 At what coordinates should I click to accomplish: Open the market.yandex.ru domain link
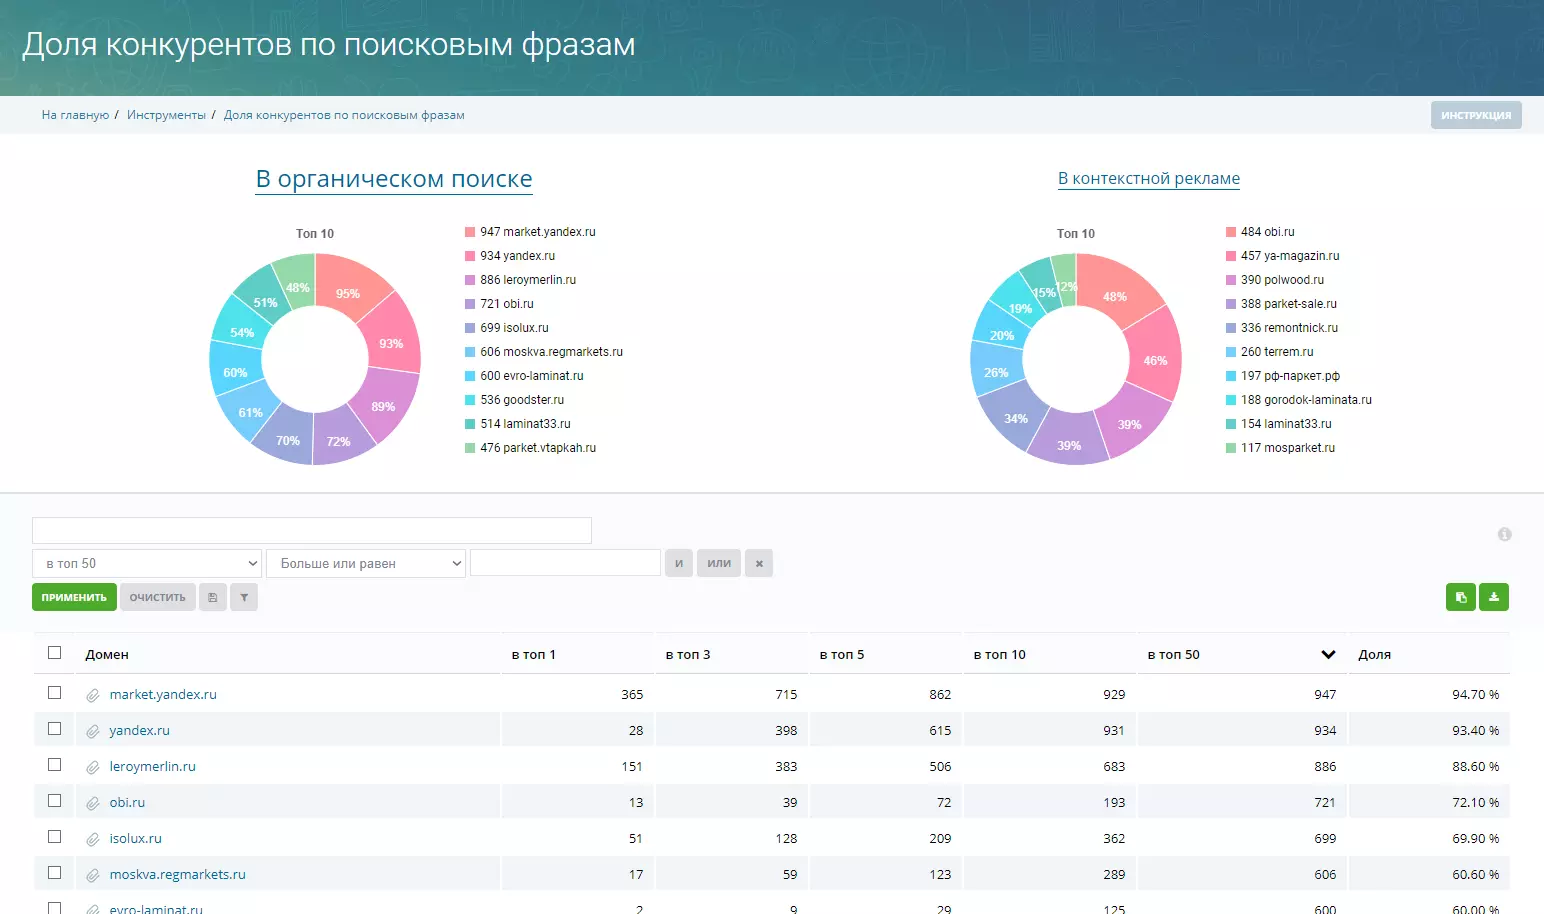163,695
